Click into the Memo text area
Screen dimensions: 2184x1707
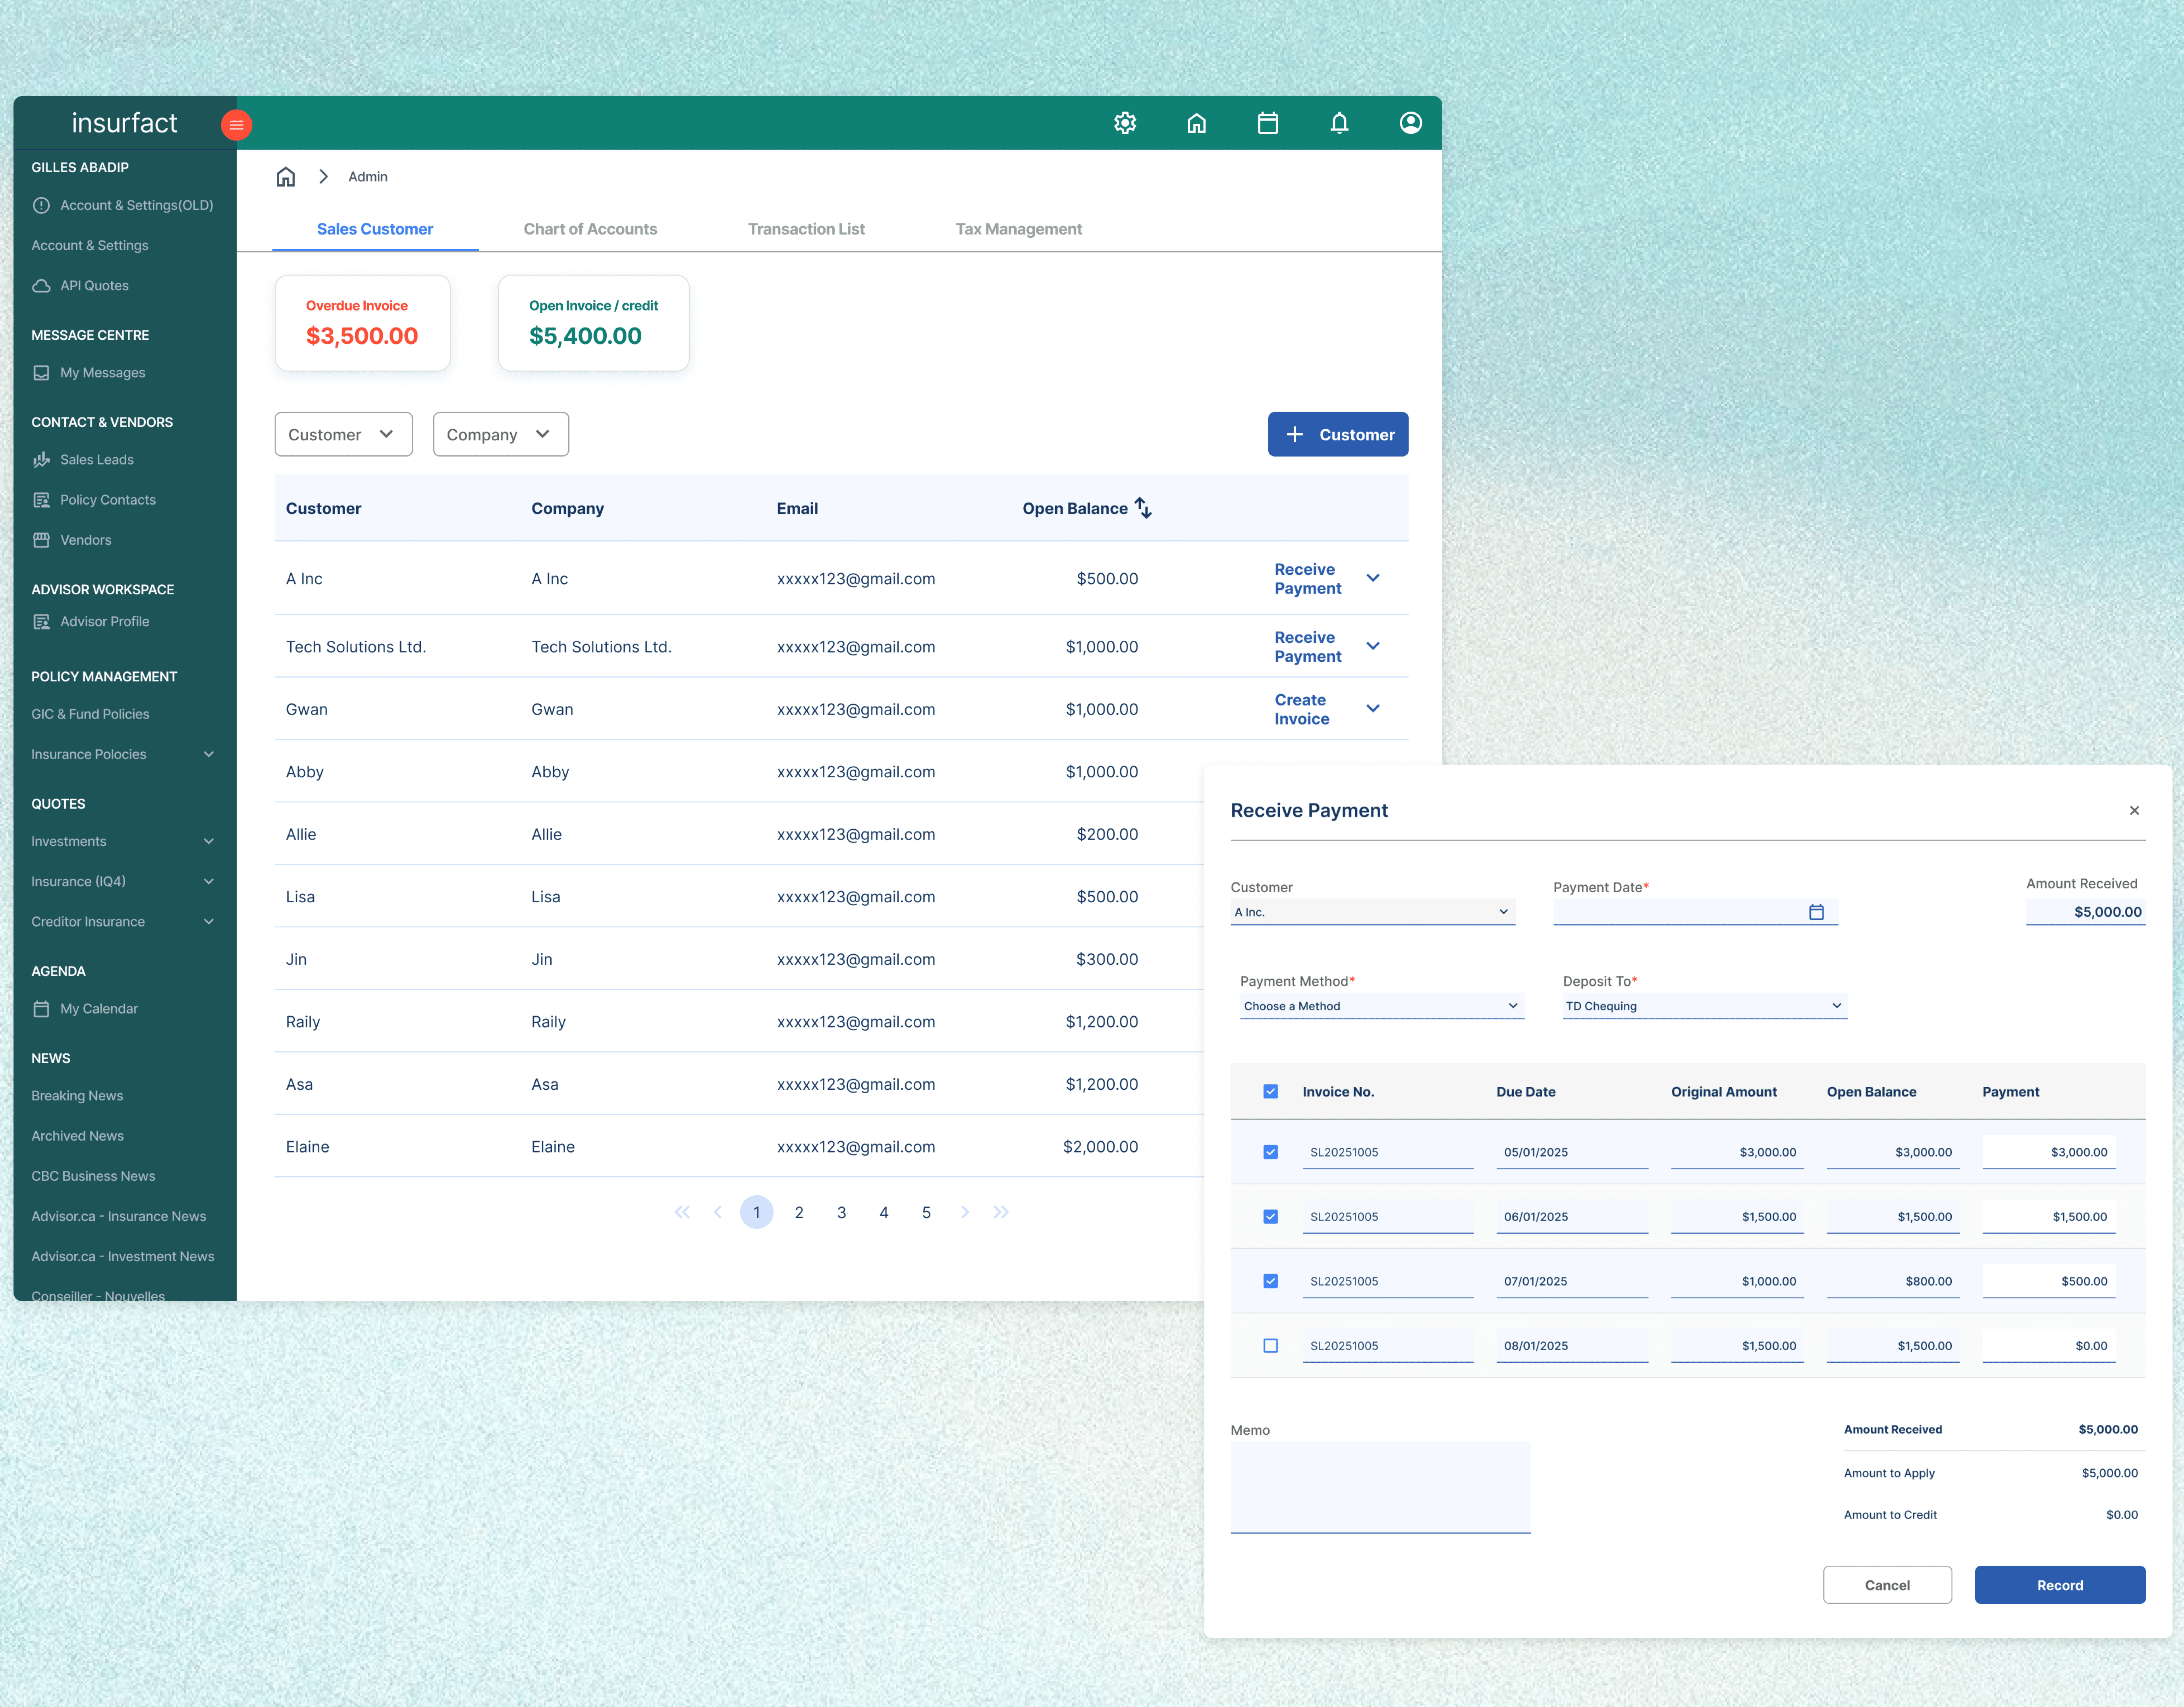(1380, 1487)
